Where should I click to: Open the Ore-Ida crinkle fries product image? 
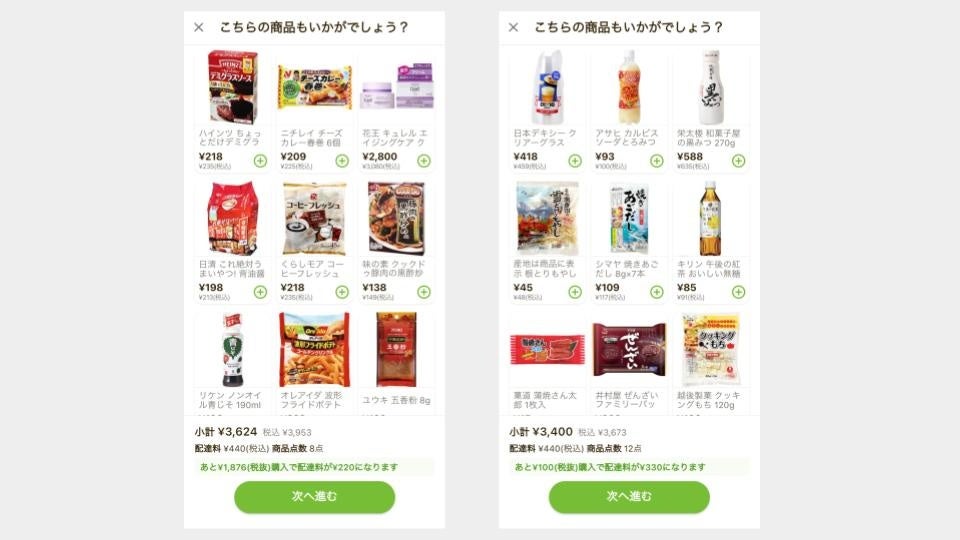[x=314, y=350]
